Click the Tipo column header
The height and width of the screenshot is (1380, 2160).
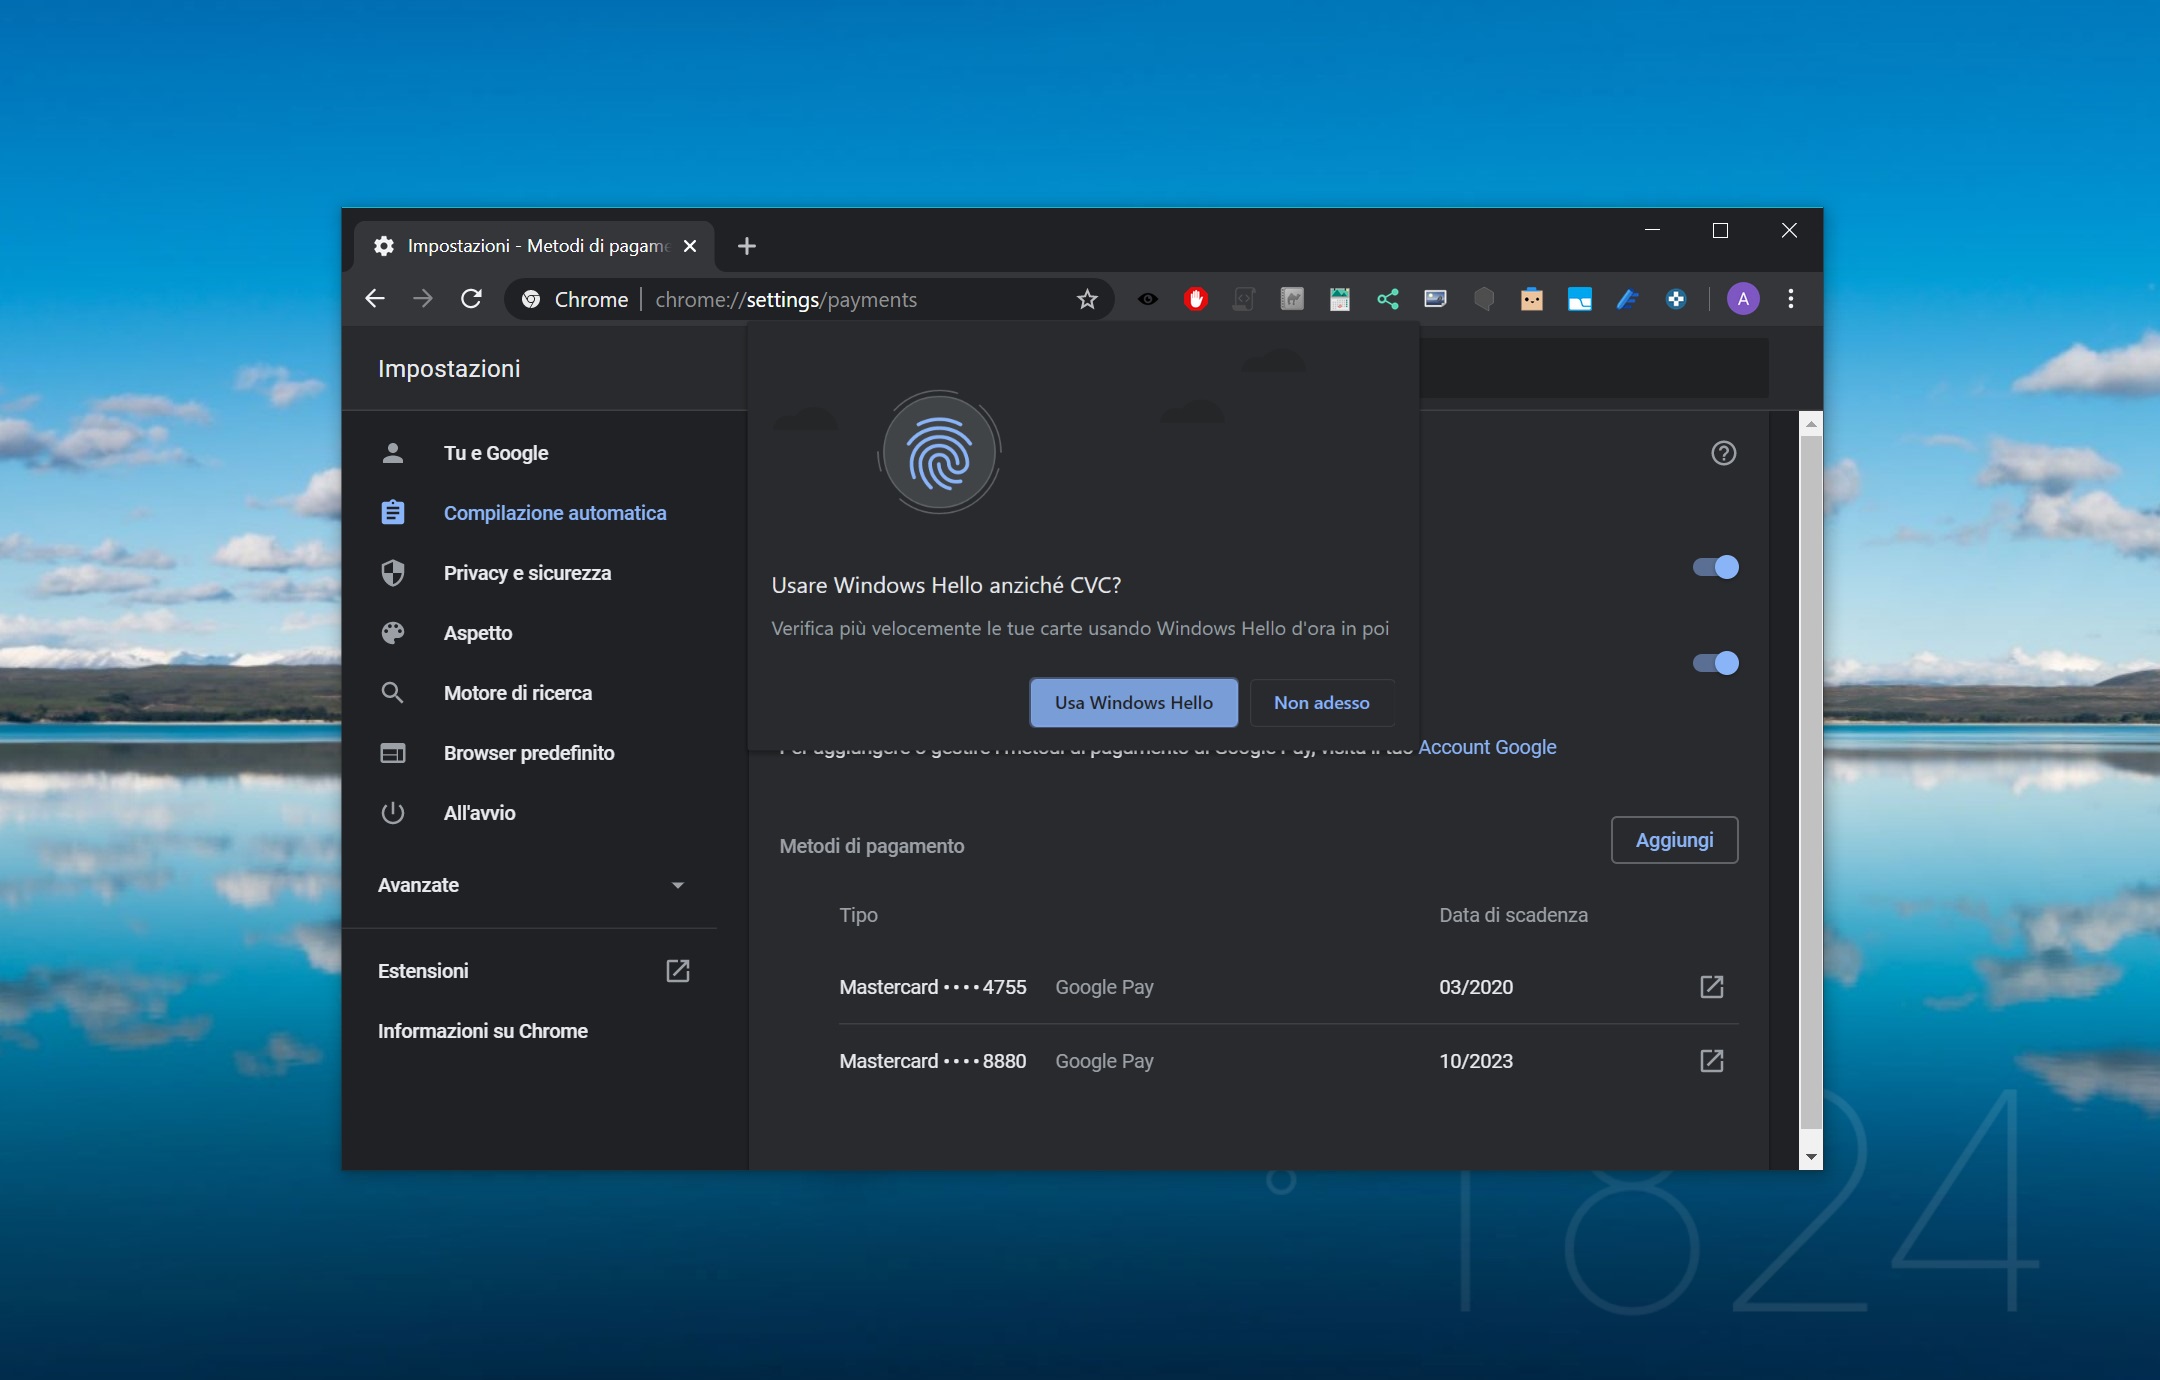click(x=858, y=915)
